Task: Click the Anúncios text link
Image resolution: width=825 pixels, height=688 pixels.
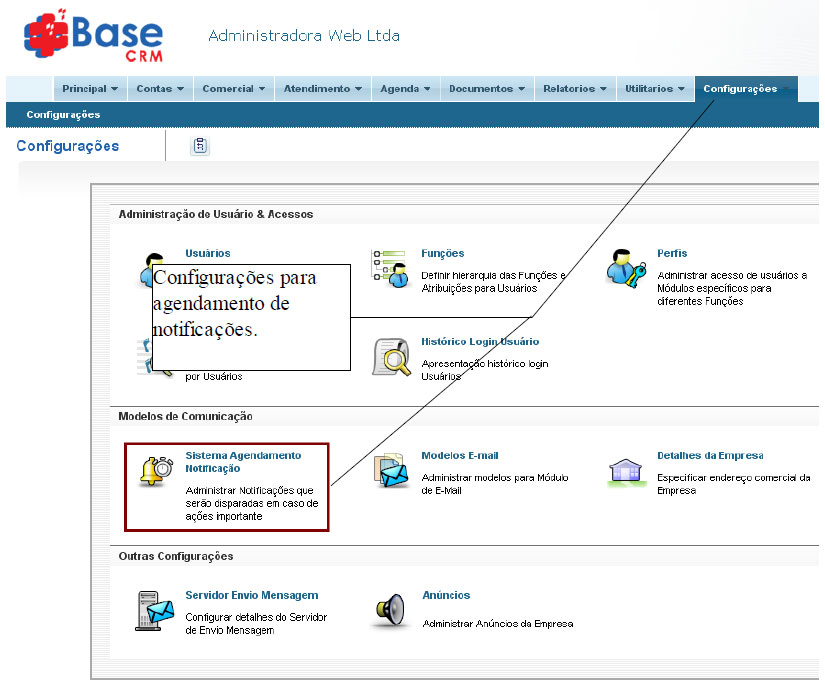Action: coord(446,595)
